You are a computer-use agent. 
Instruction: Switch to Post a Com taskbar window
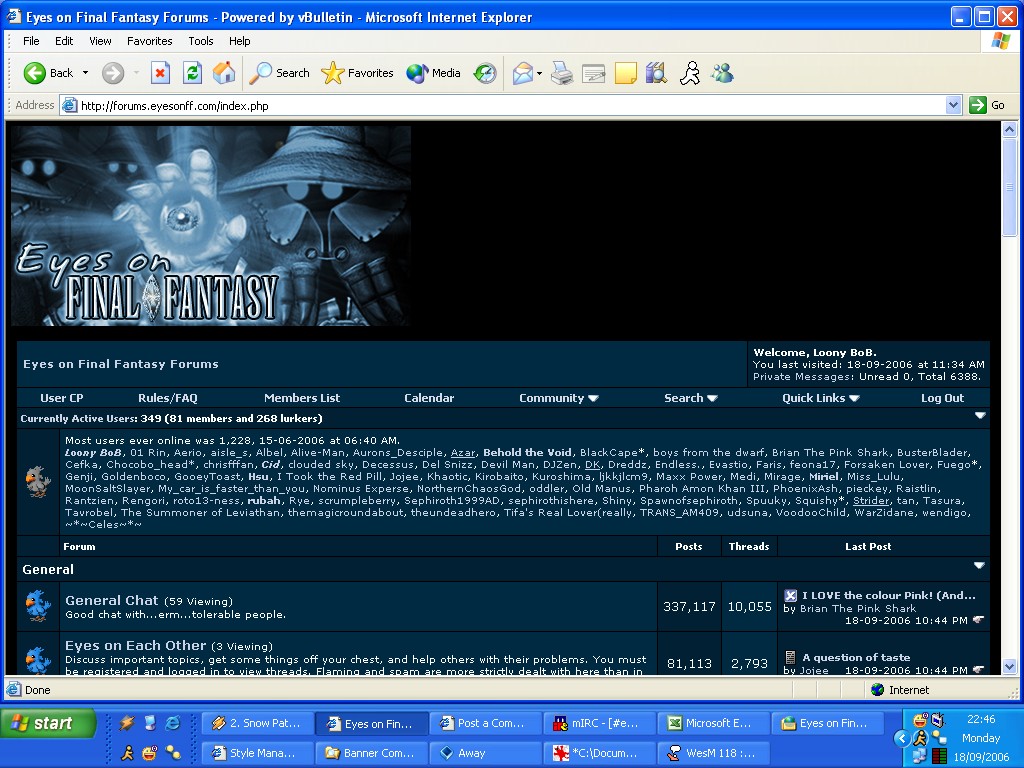486,724
